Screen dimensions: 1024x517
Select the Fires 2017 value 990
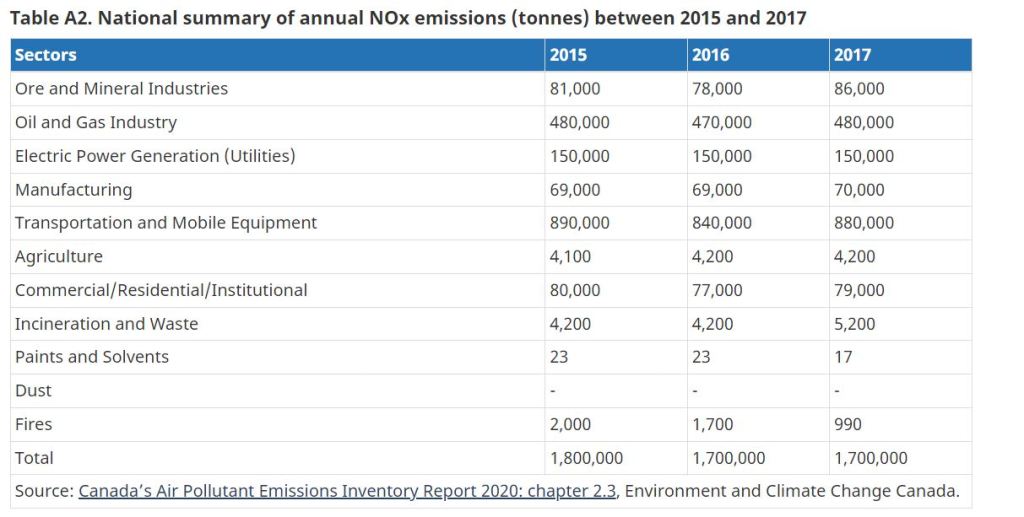pyautogui.click(x=848, y=424)
